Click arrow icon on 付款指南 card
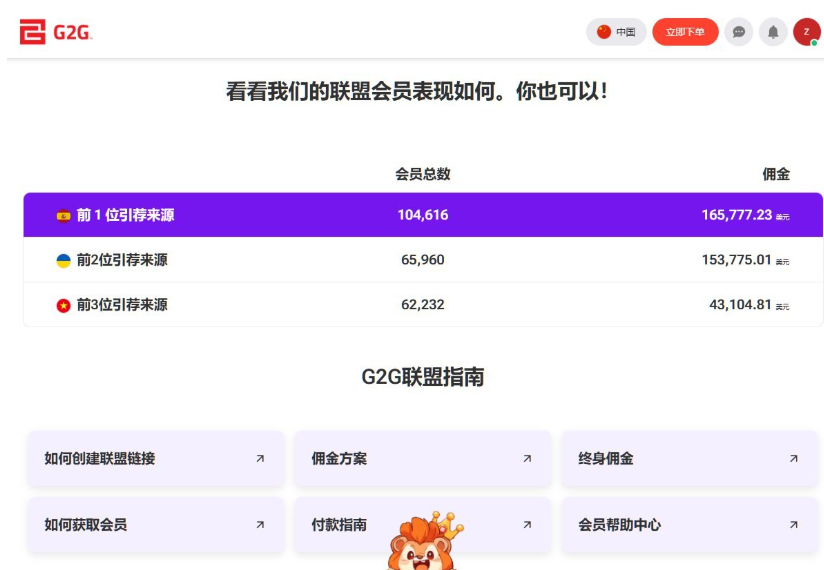824x570 pixels. (527, 525)
